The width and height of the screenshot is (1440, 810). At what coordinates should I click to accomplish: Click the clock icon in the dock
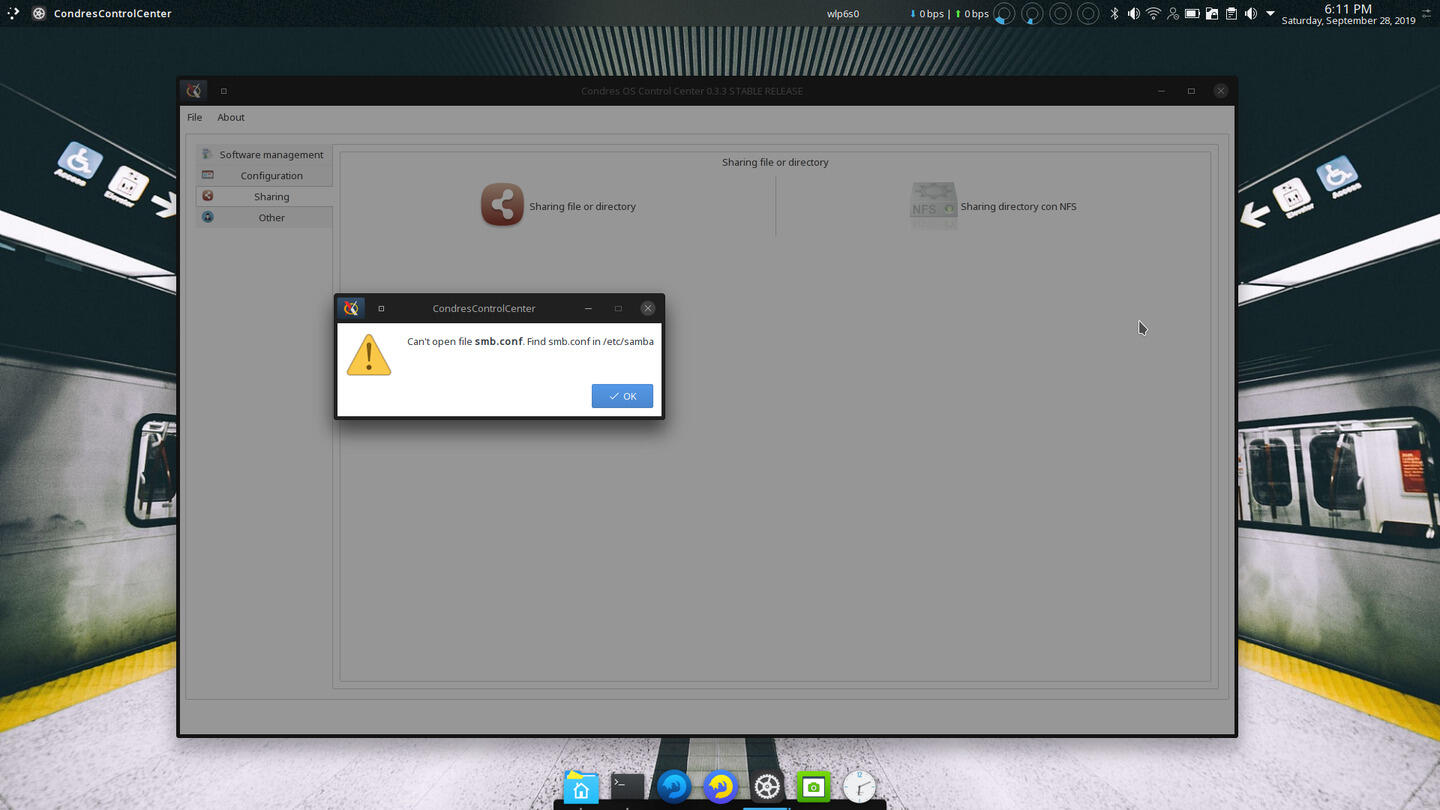(x=859, y=787)
